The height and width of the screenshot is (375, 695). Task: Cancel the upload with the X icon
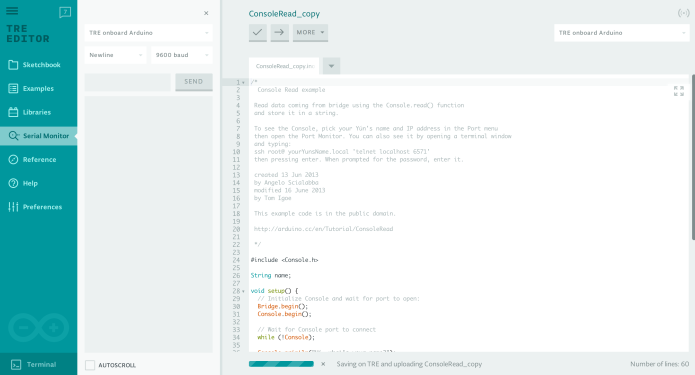pyautogui.click(x=323, y=364)
